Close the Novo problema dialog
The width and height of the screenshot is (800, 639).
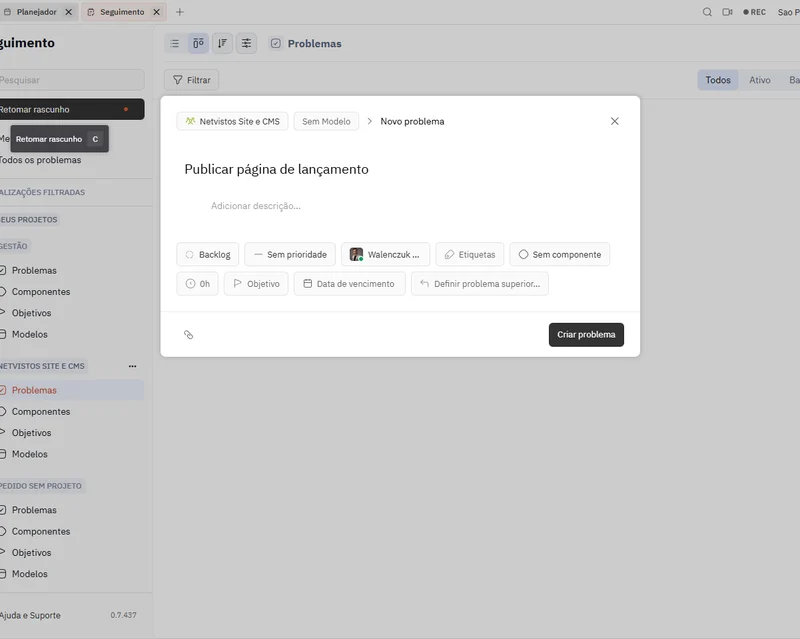click(615, 121)
